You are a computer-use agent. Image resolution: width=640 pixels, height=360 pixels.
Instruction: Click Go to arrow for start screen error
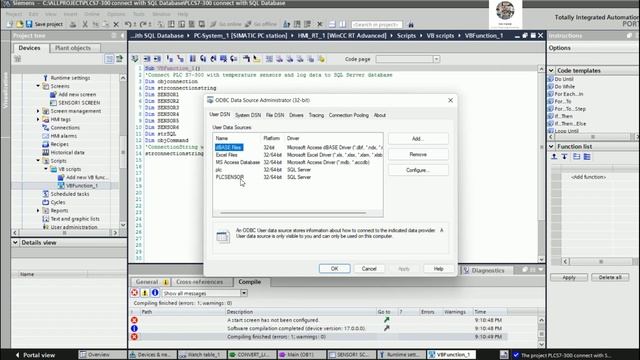tap(386, 320)
